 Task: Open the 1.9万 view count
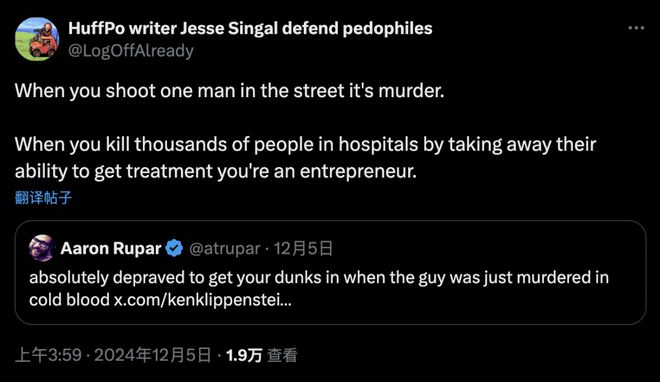click(244, 355)
